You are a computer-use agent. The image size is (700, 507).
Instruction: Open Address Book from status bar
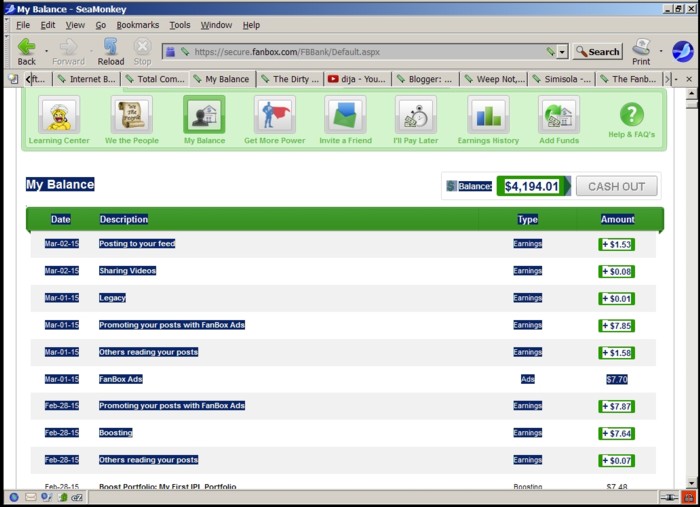(62, 497)
